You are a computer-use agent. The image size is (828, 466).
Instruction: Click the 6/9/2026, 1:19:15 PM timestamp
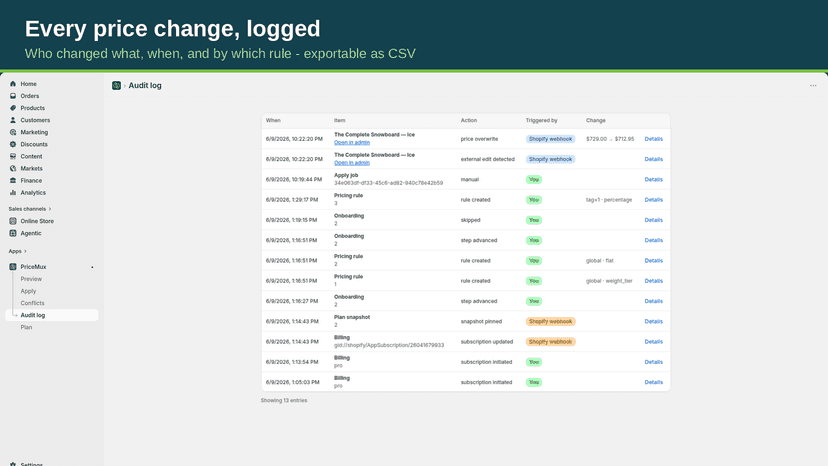click(x=291, y=220)
